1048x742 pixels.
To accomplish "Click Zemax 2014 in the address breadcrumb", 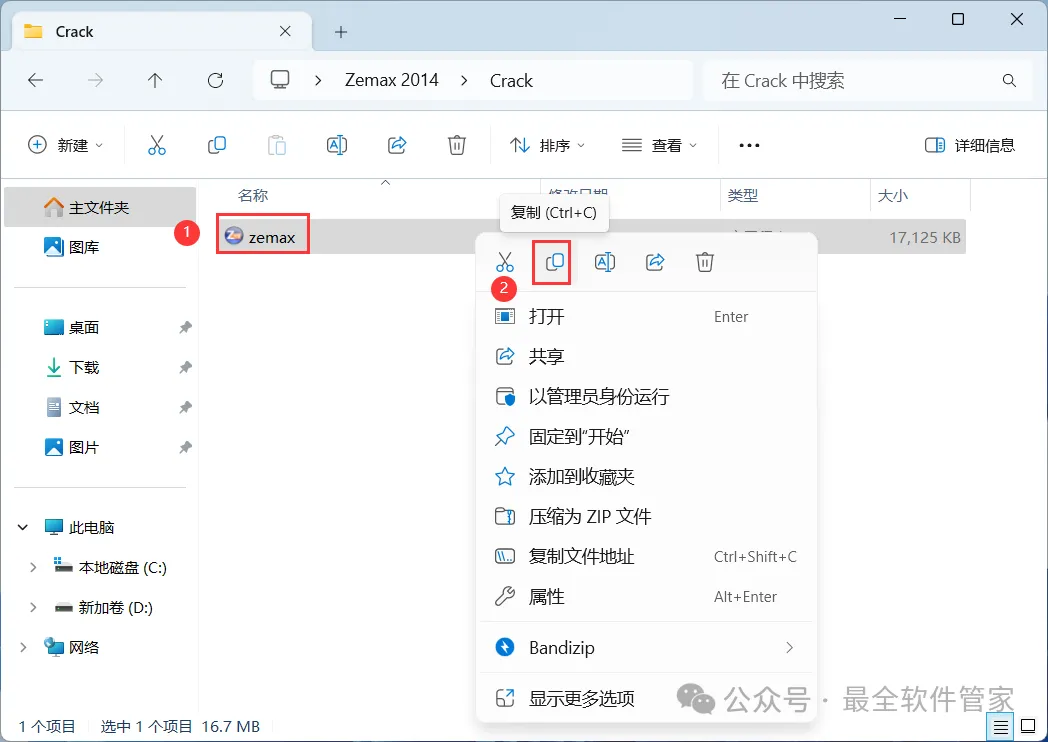I will click(392, 80).
